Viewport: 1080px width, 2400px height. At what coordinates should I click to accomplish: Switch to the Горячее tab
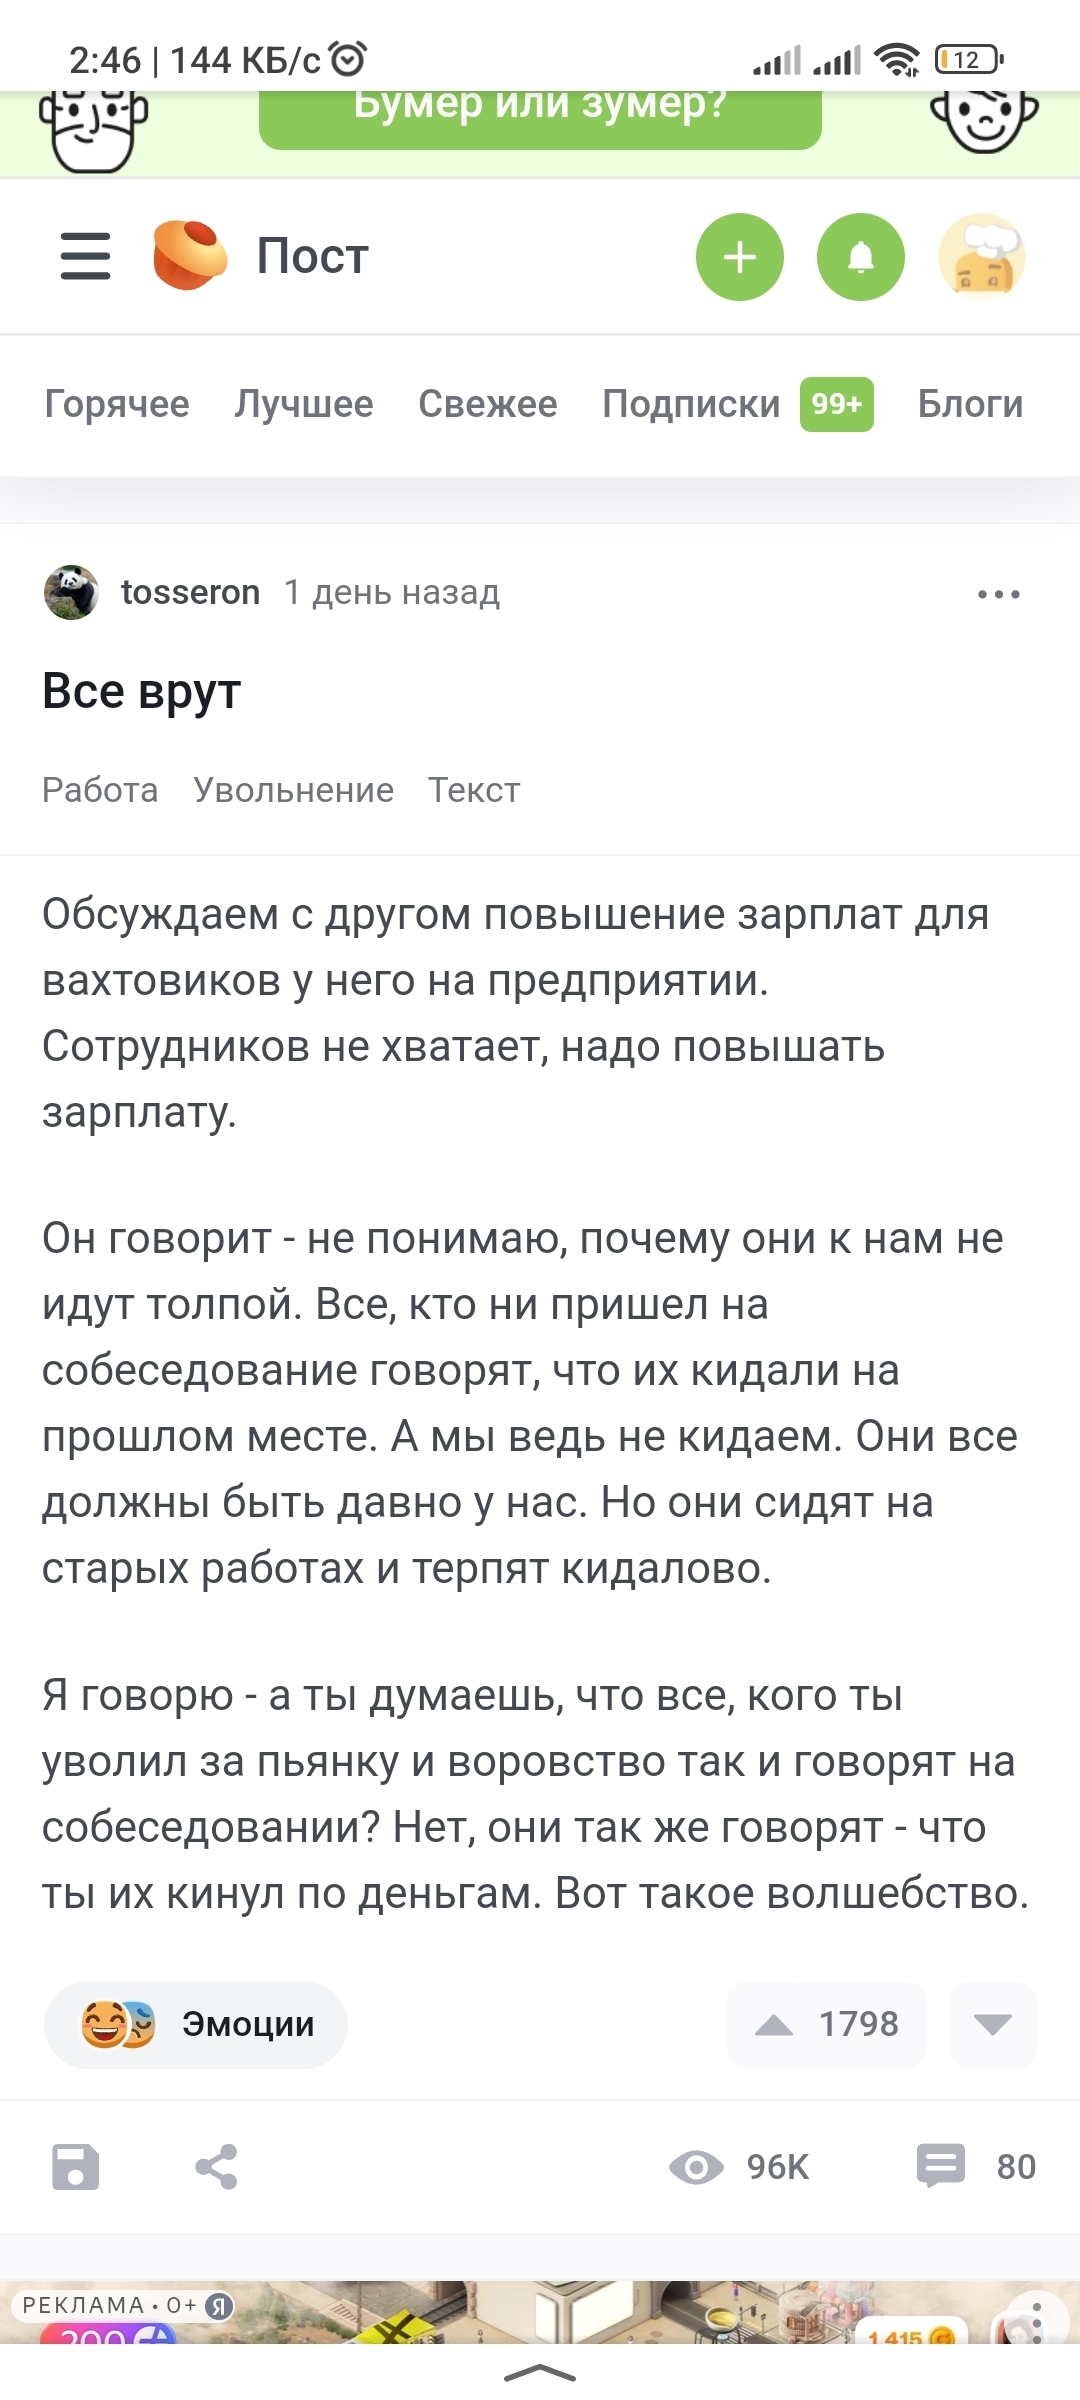coord(117,404)
